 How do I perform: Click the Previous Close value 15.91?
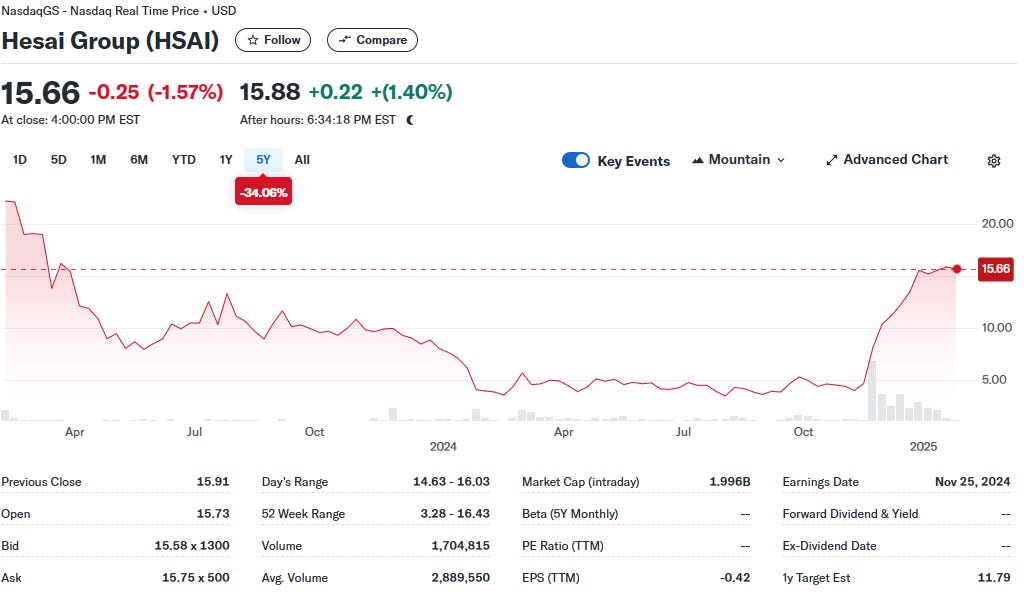pos(213,482)
